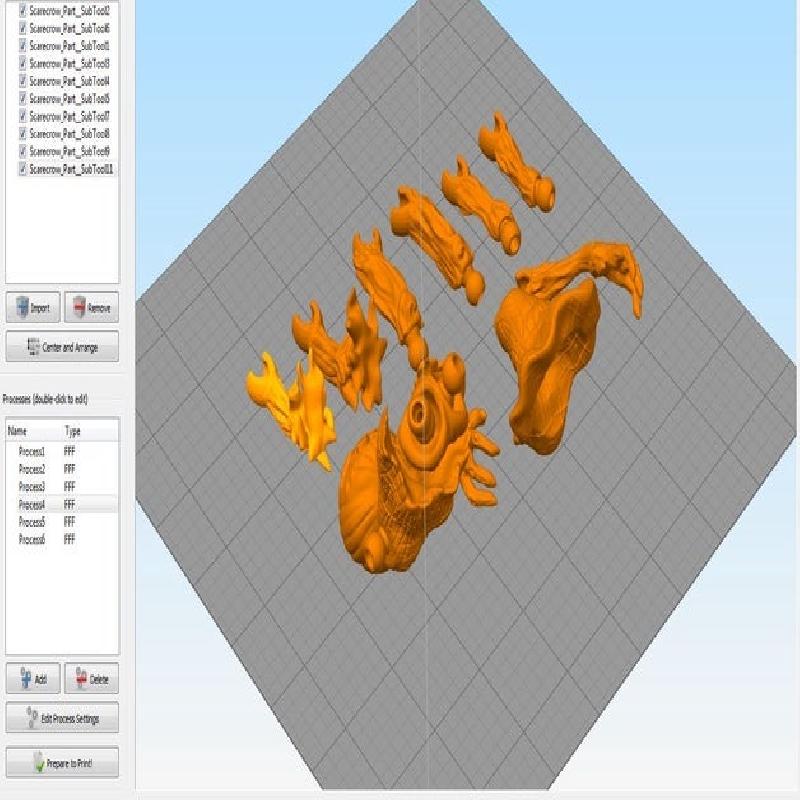
Task: Select Process5 in the process list
Action: click(62, 522)
